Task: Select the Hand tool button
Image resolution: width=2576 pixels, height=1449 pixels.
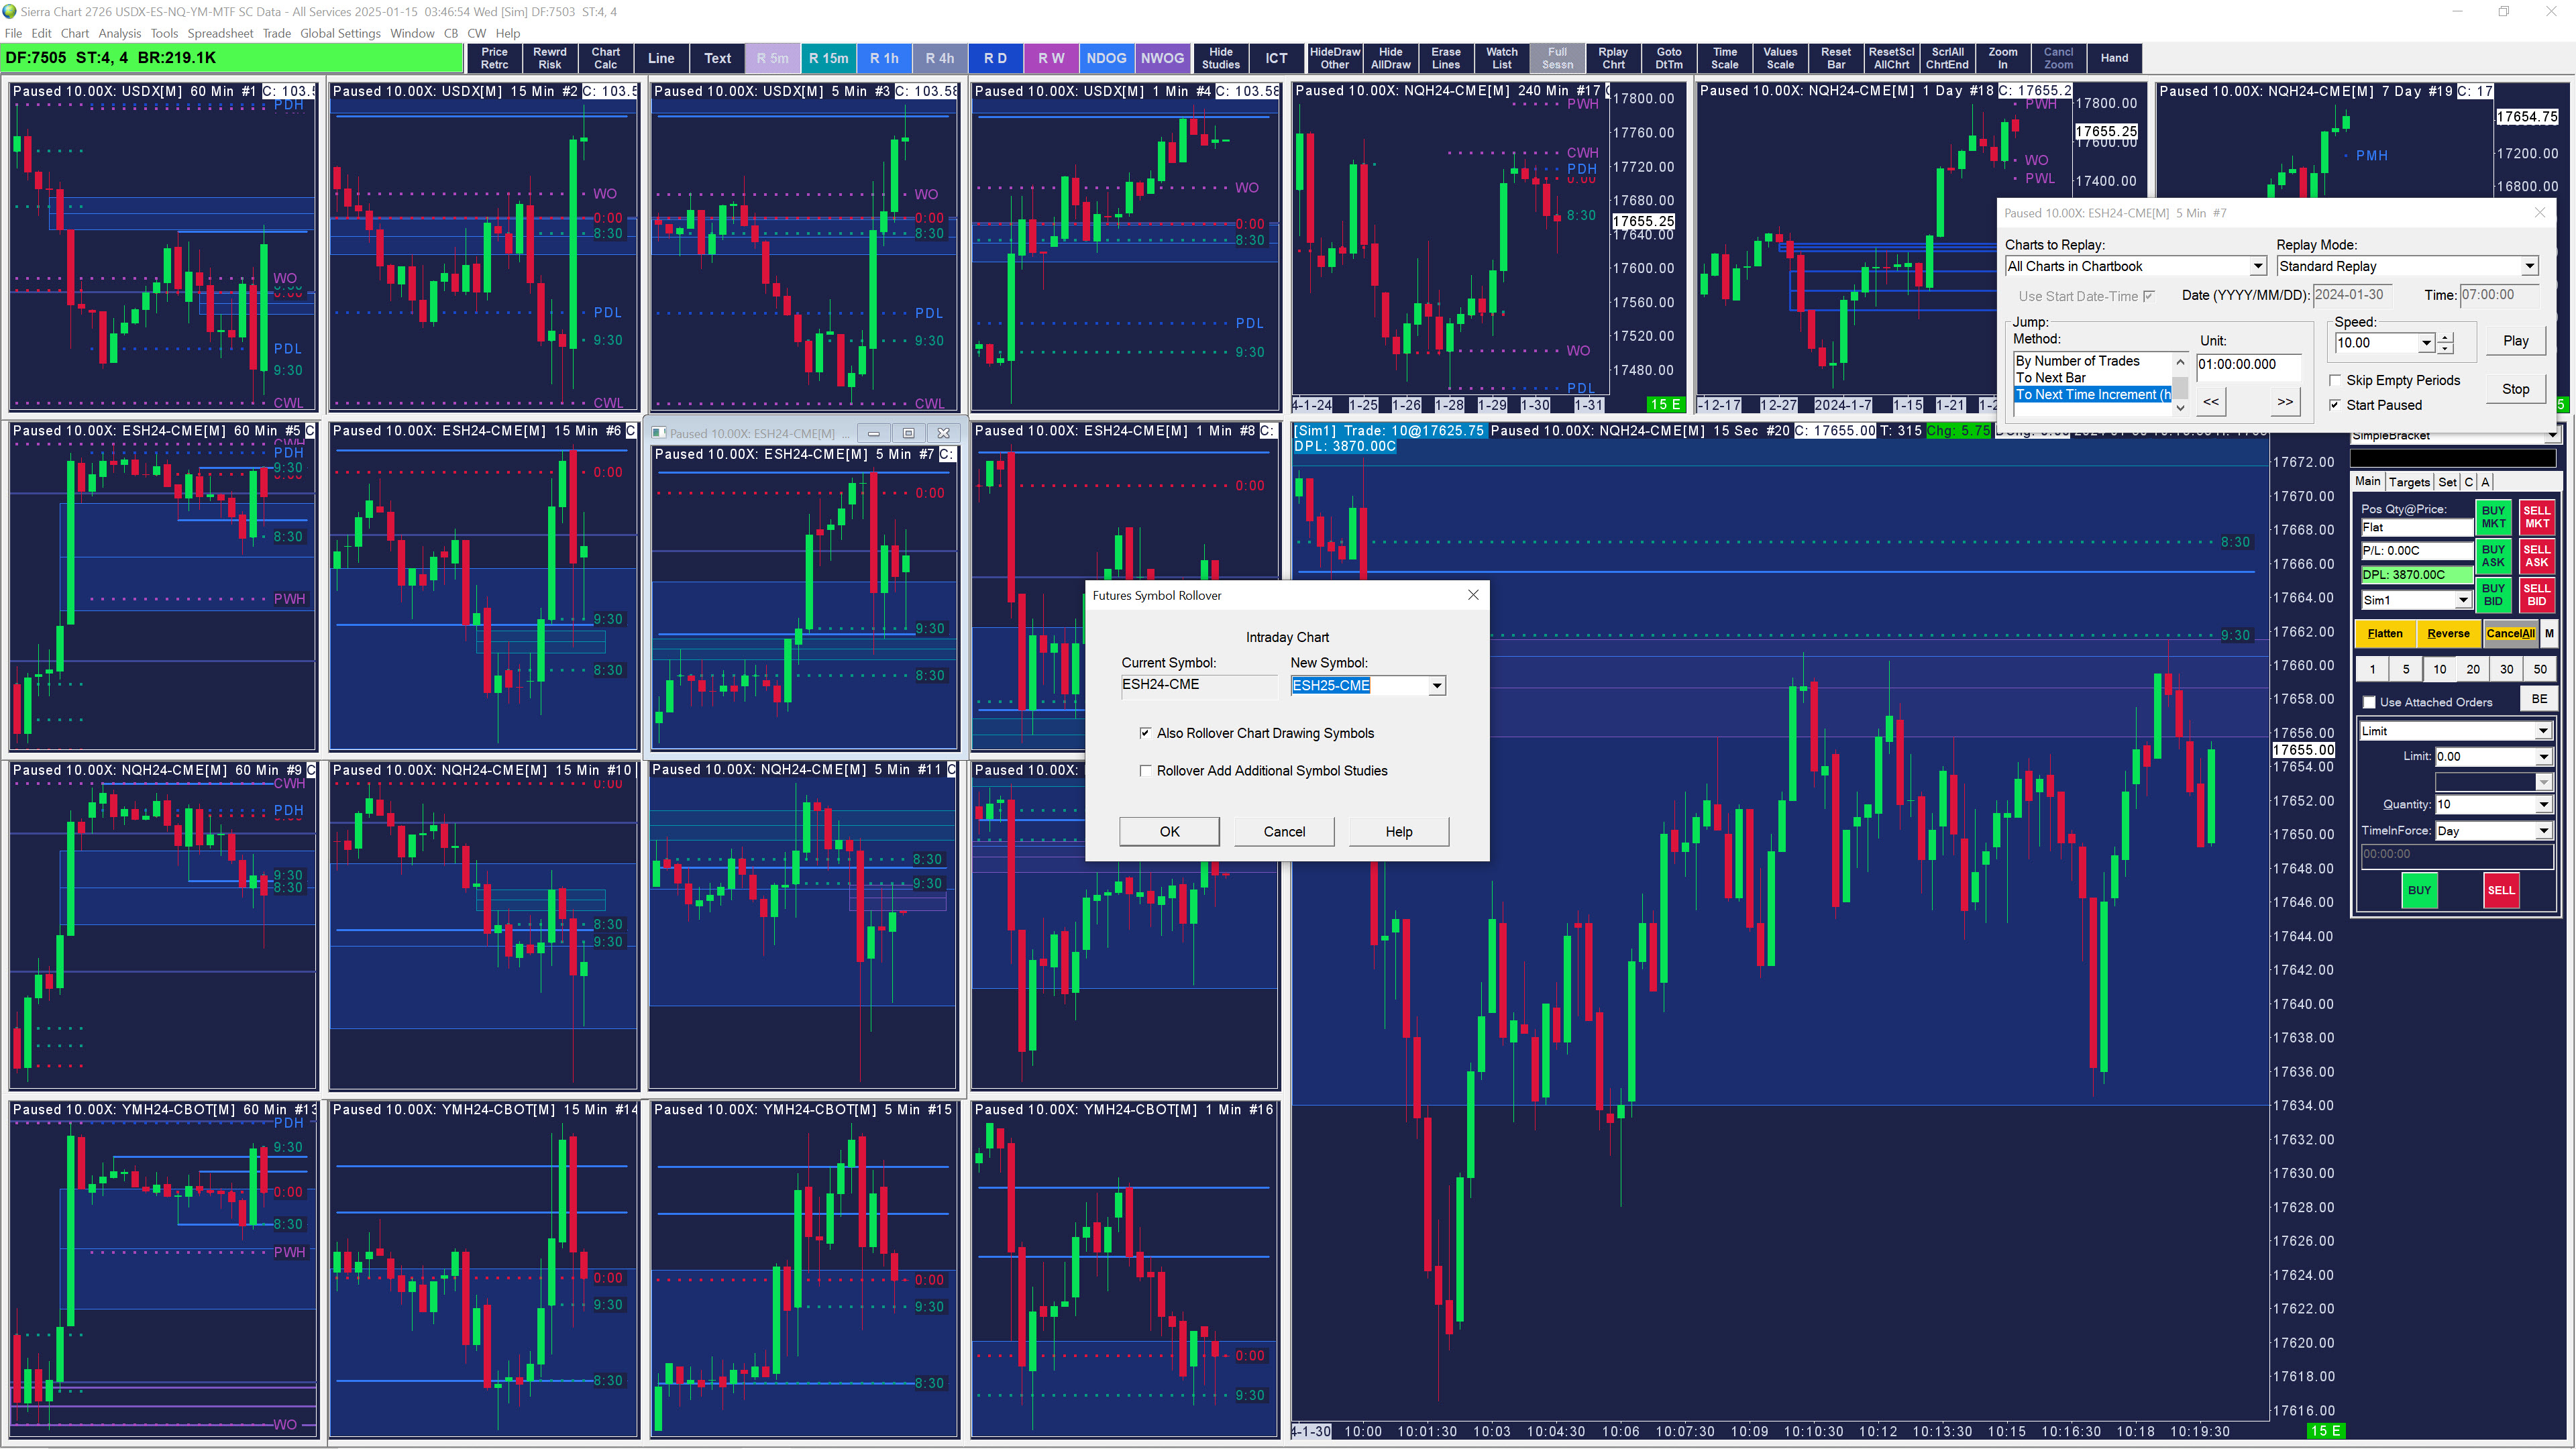Action: pos(2114,58)
